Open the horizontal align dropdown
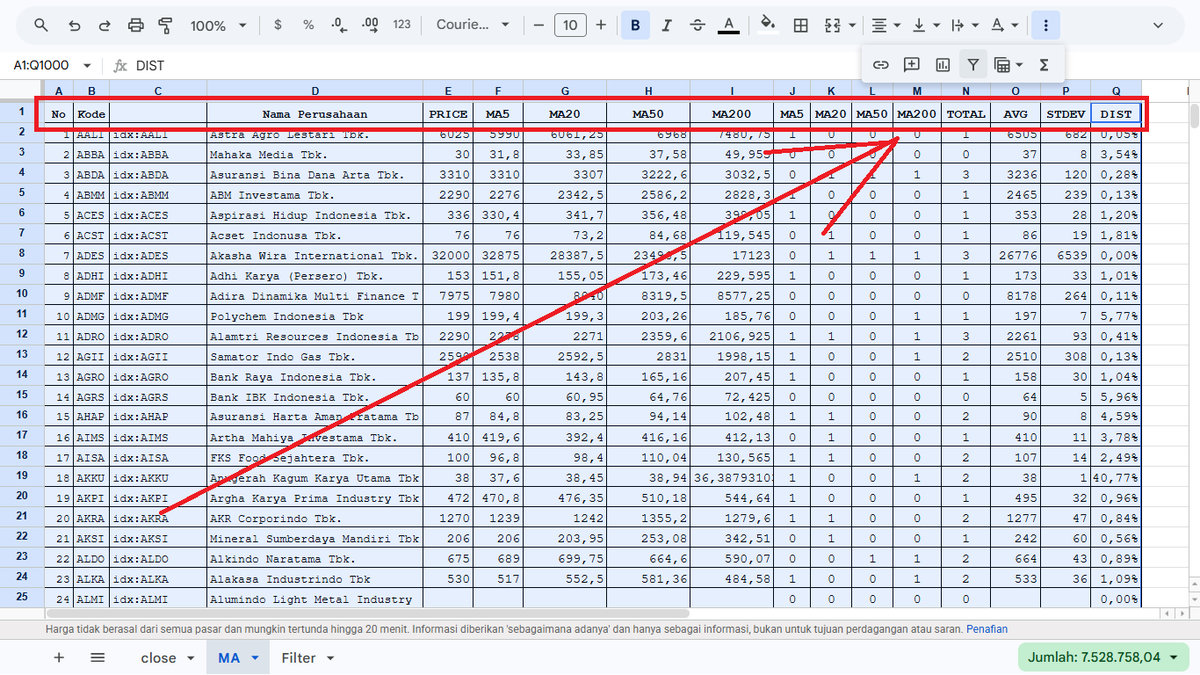Viewport: 1200px width, 675px height. pyautogui.click(x=884, y=25)
